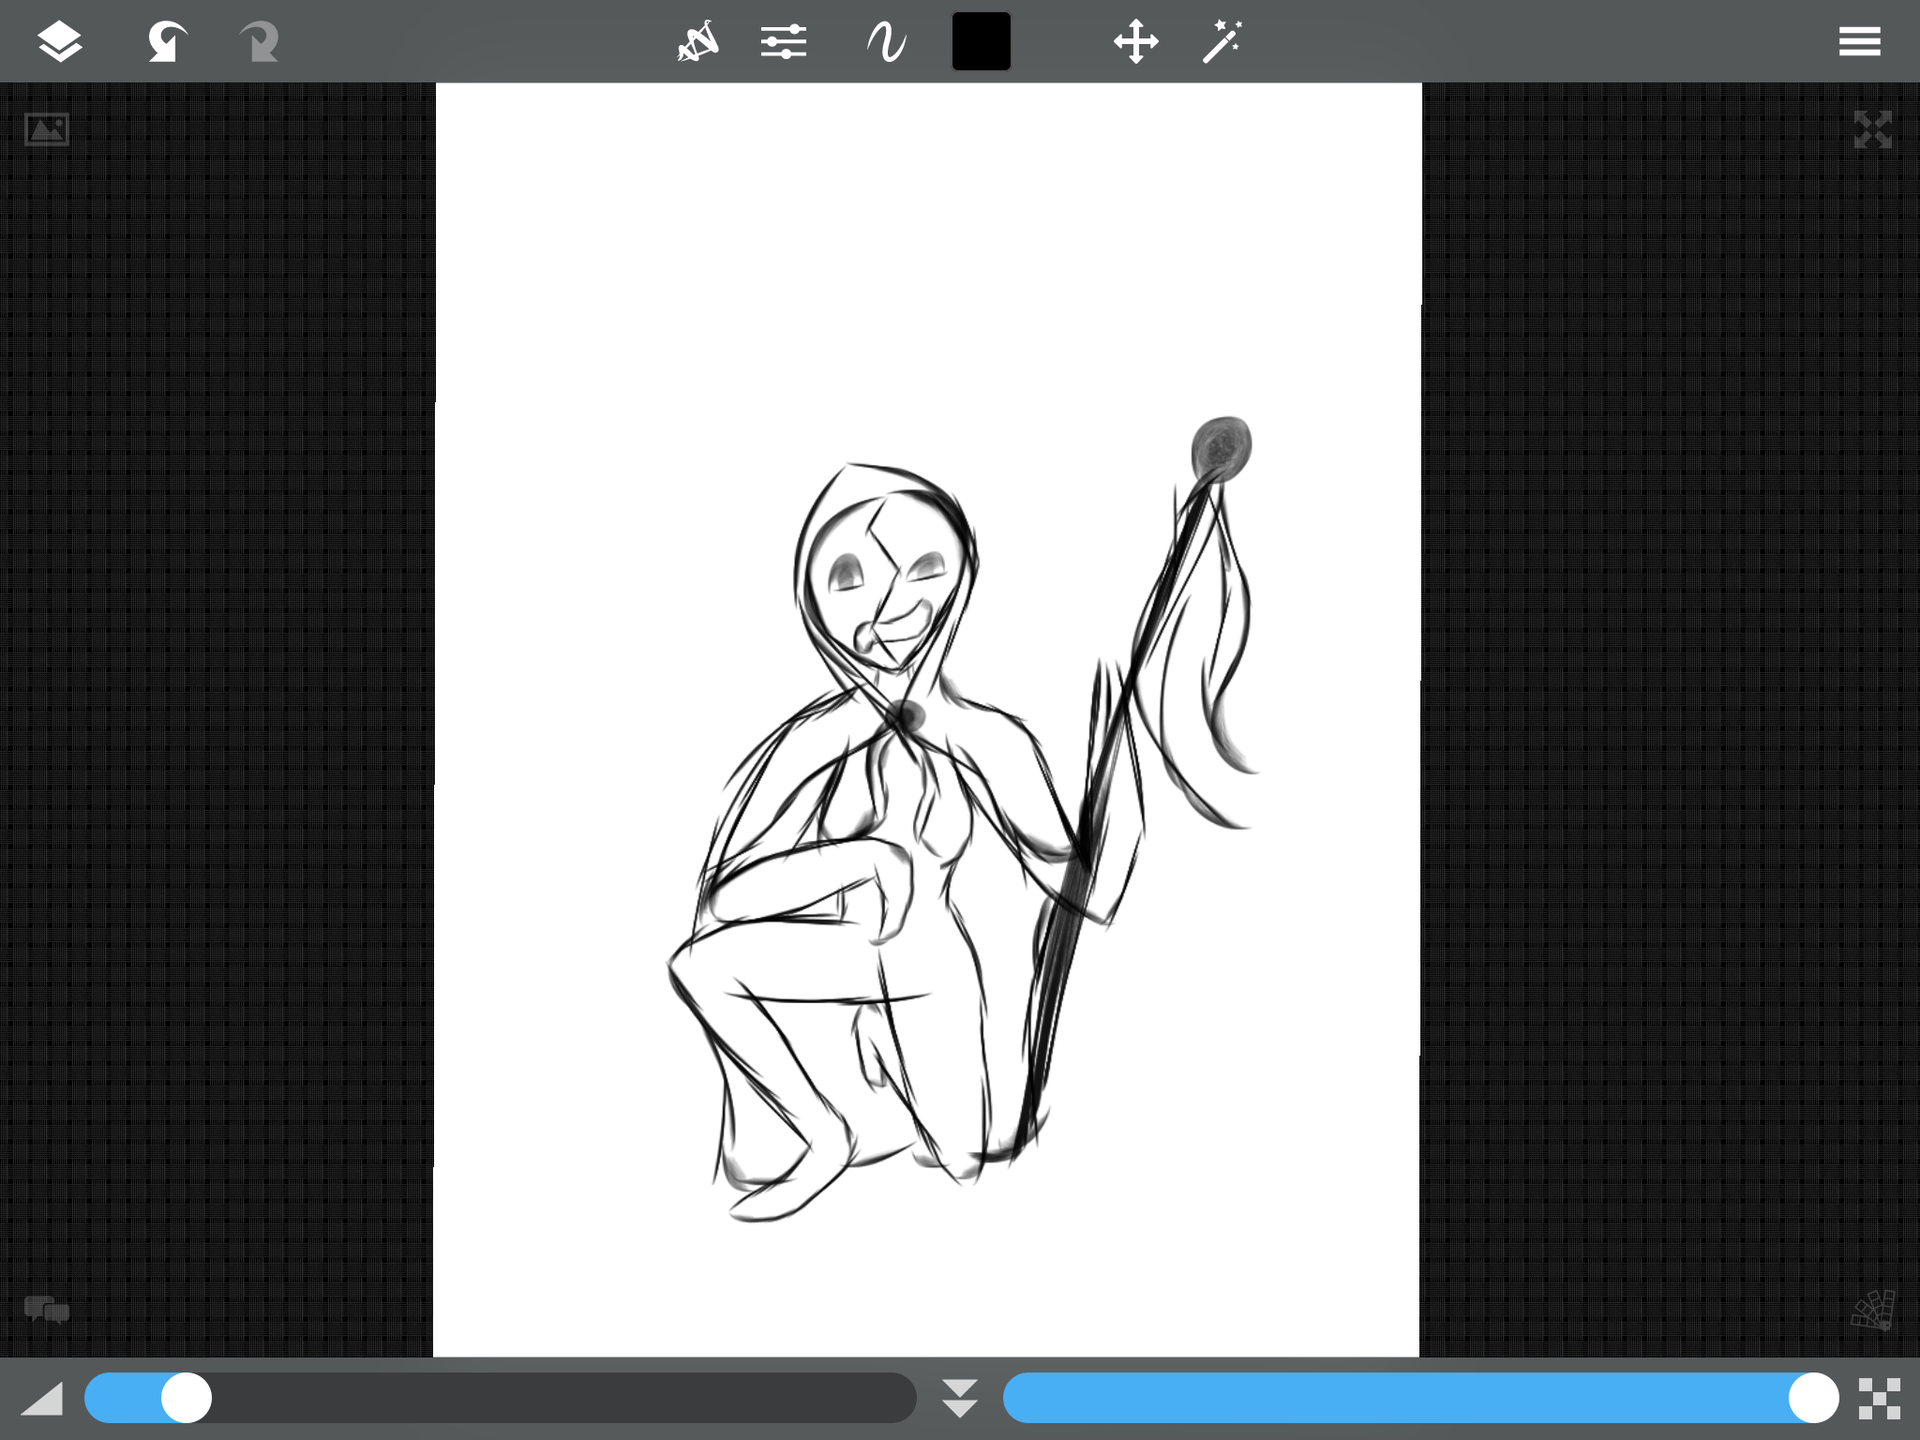1920x1440 pixels.
Task: Open the hamburger main menu
Action: [1859, 42]
